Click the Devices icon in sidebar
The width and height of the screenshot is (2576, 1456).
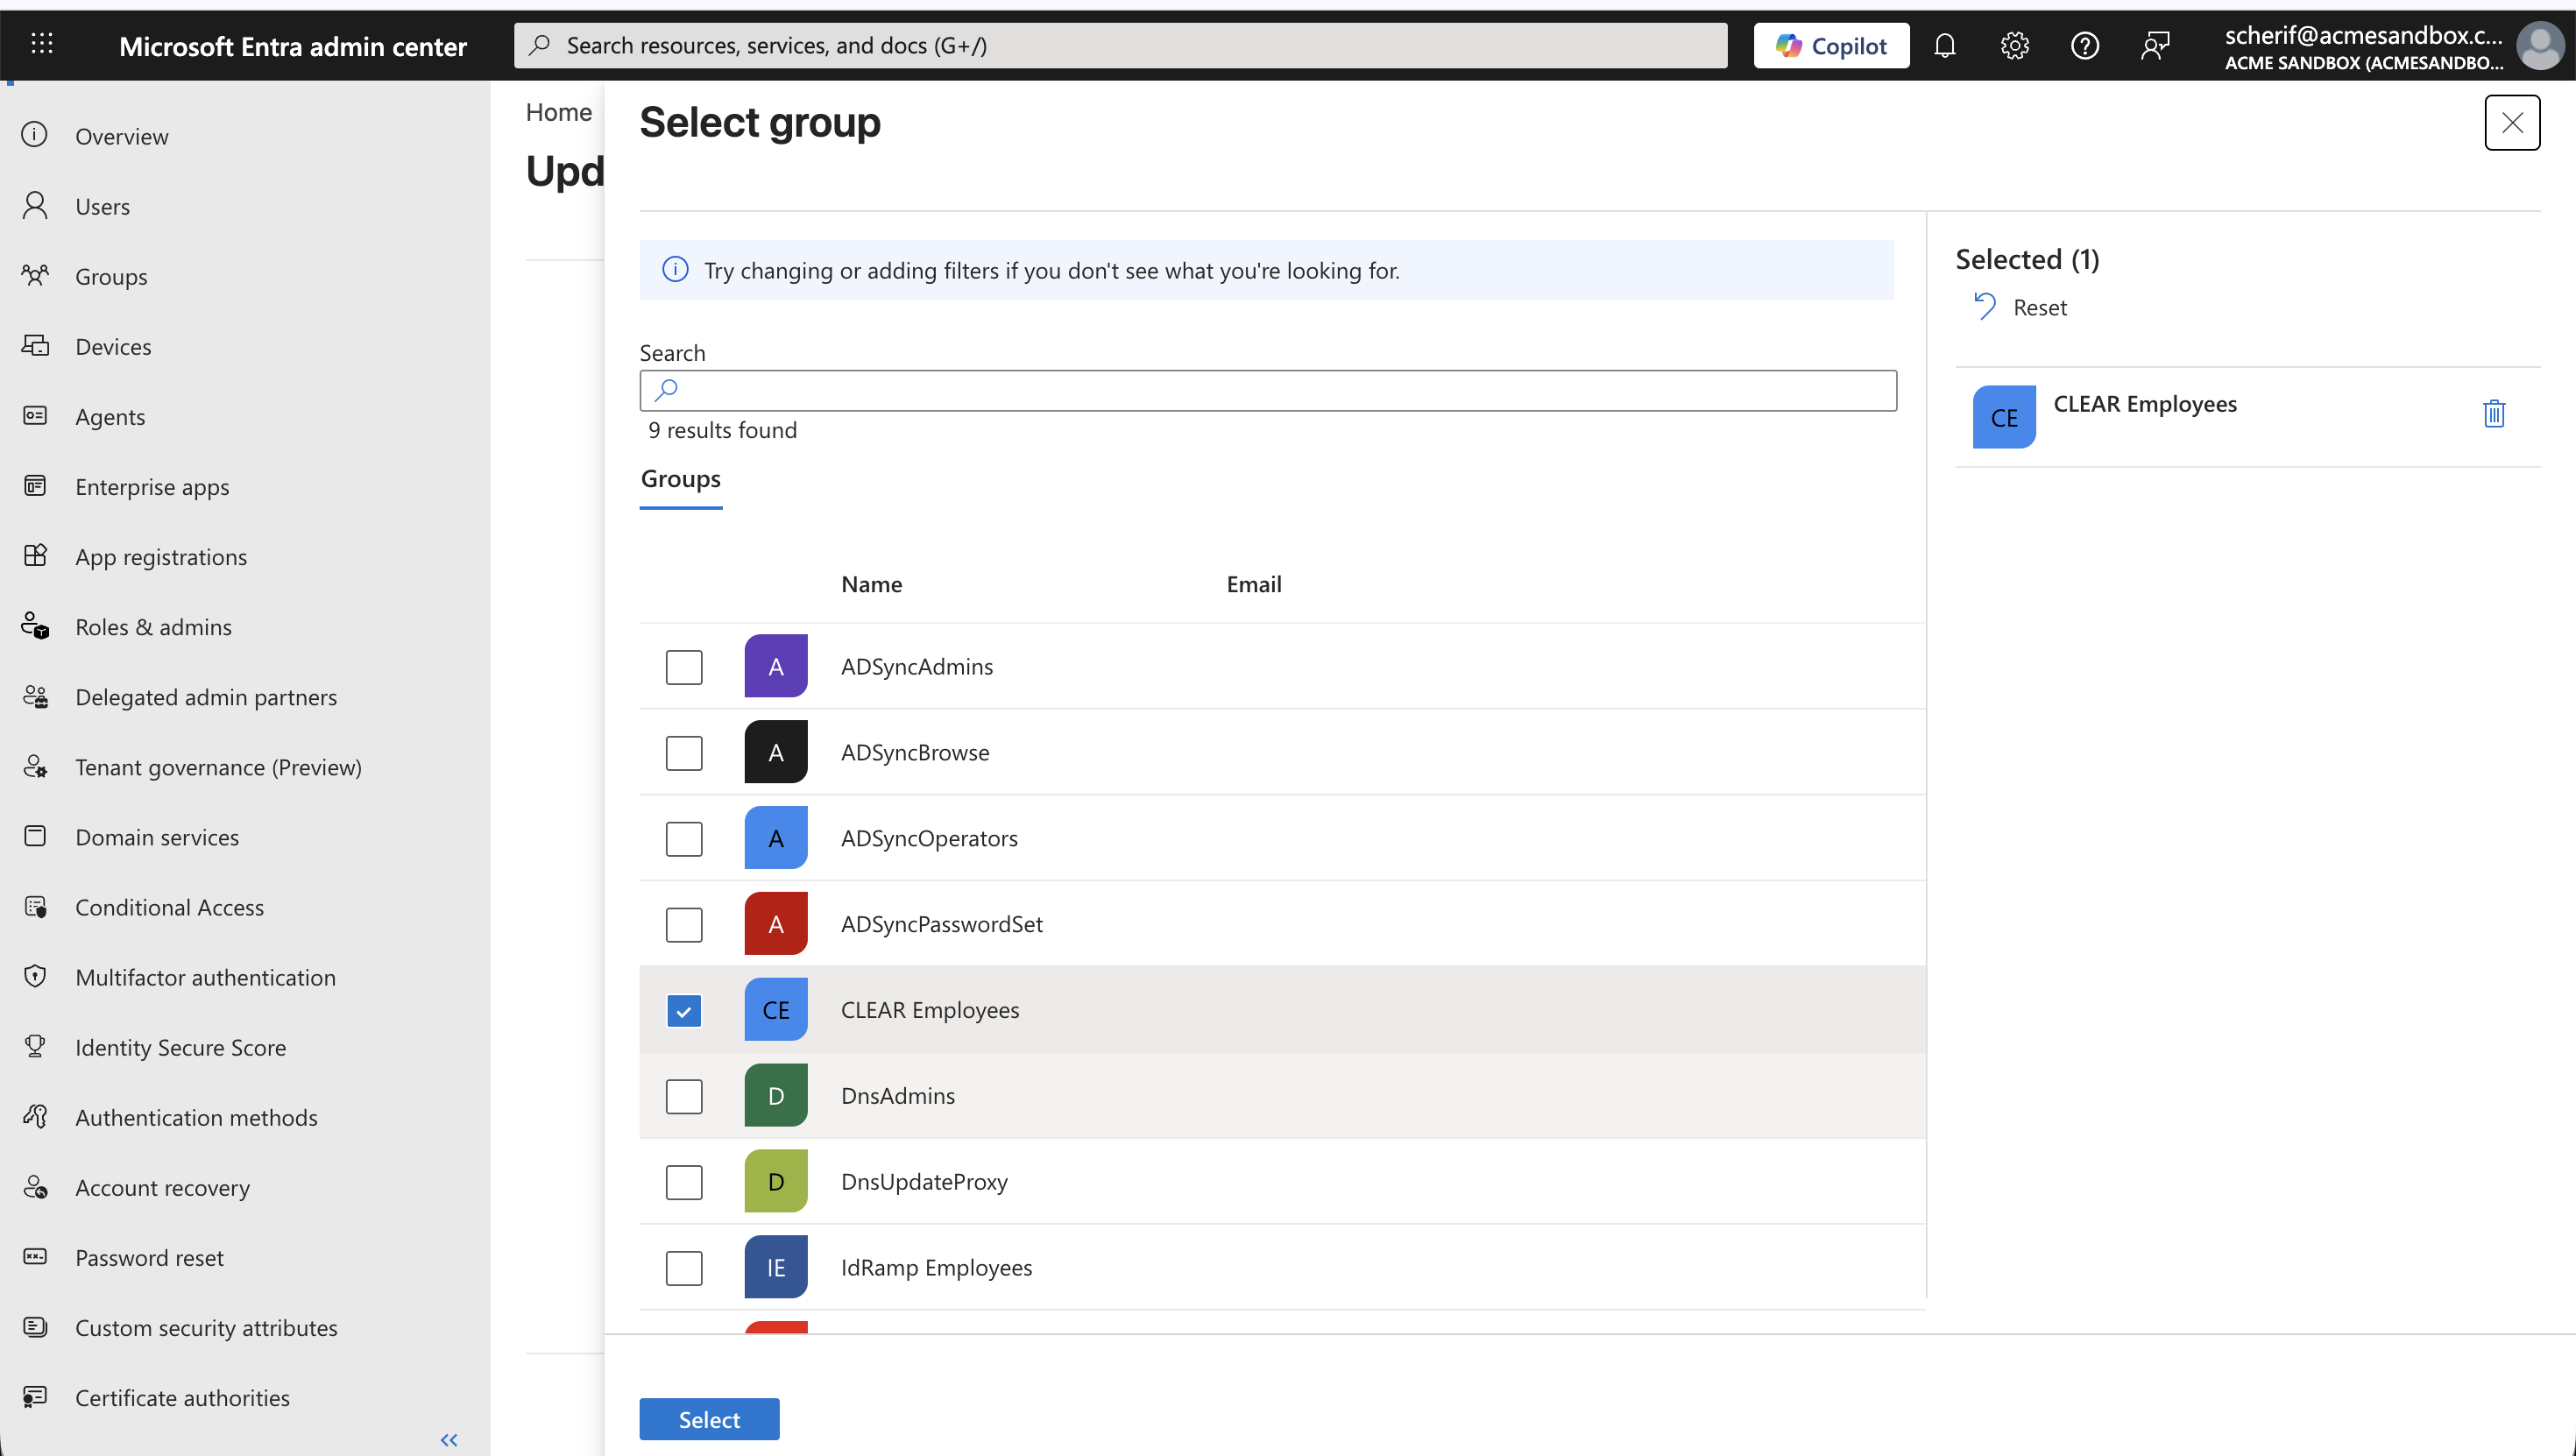tap(35, 345)
